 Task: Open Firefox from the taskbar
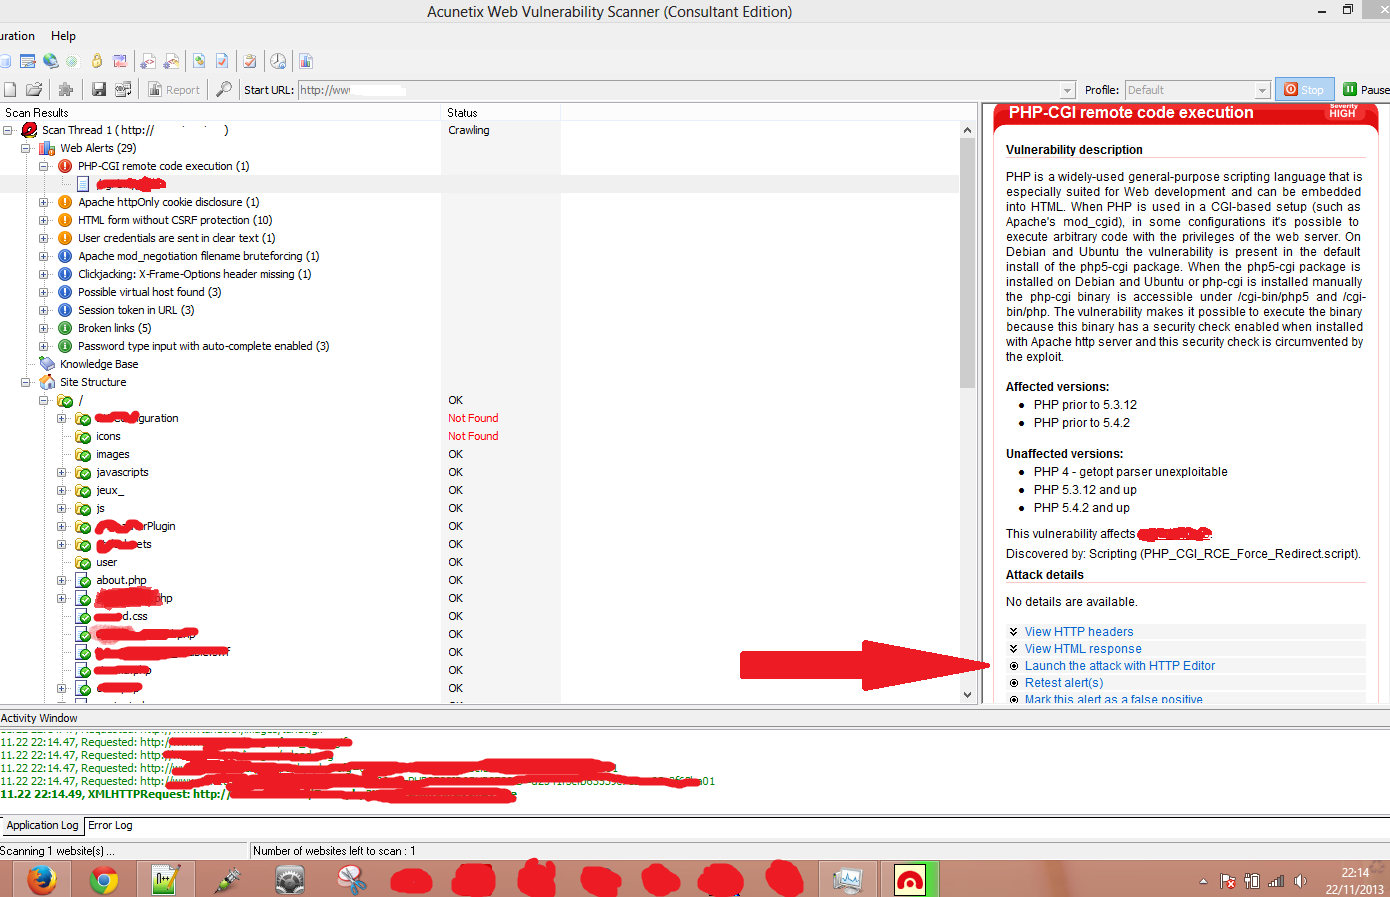click(x=41, y=880)
